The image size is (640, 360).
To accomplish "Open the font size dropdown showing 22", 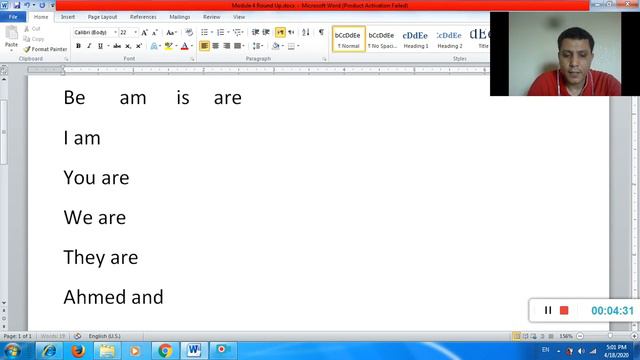I will pos(136,32).
